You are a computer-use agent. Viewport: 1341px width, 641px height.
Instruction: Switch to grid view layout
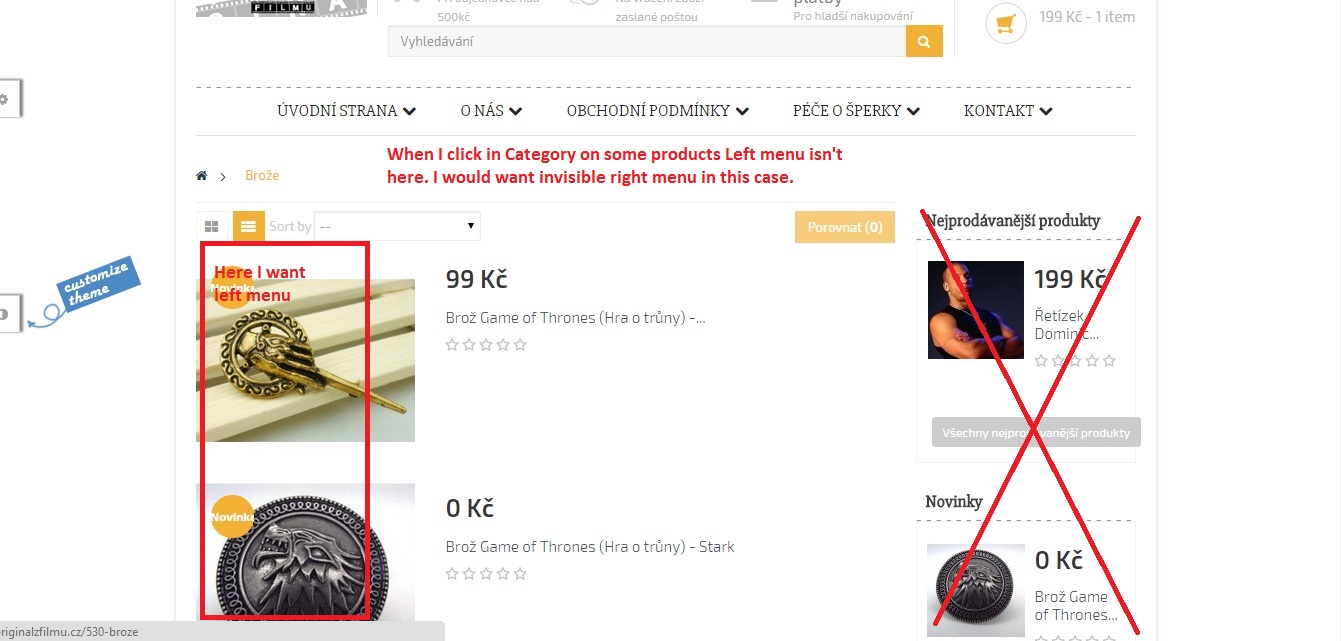(211, 227)
